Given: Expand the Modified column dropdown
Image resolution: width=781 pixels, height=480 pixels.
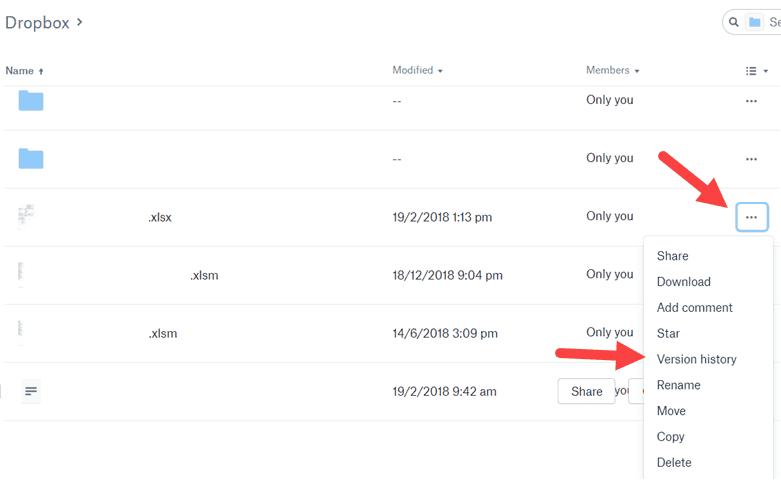Looking at the screenshot, I should point(417,71).
